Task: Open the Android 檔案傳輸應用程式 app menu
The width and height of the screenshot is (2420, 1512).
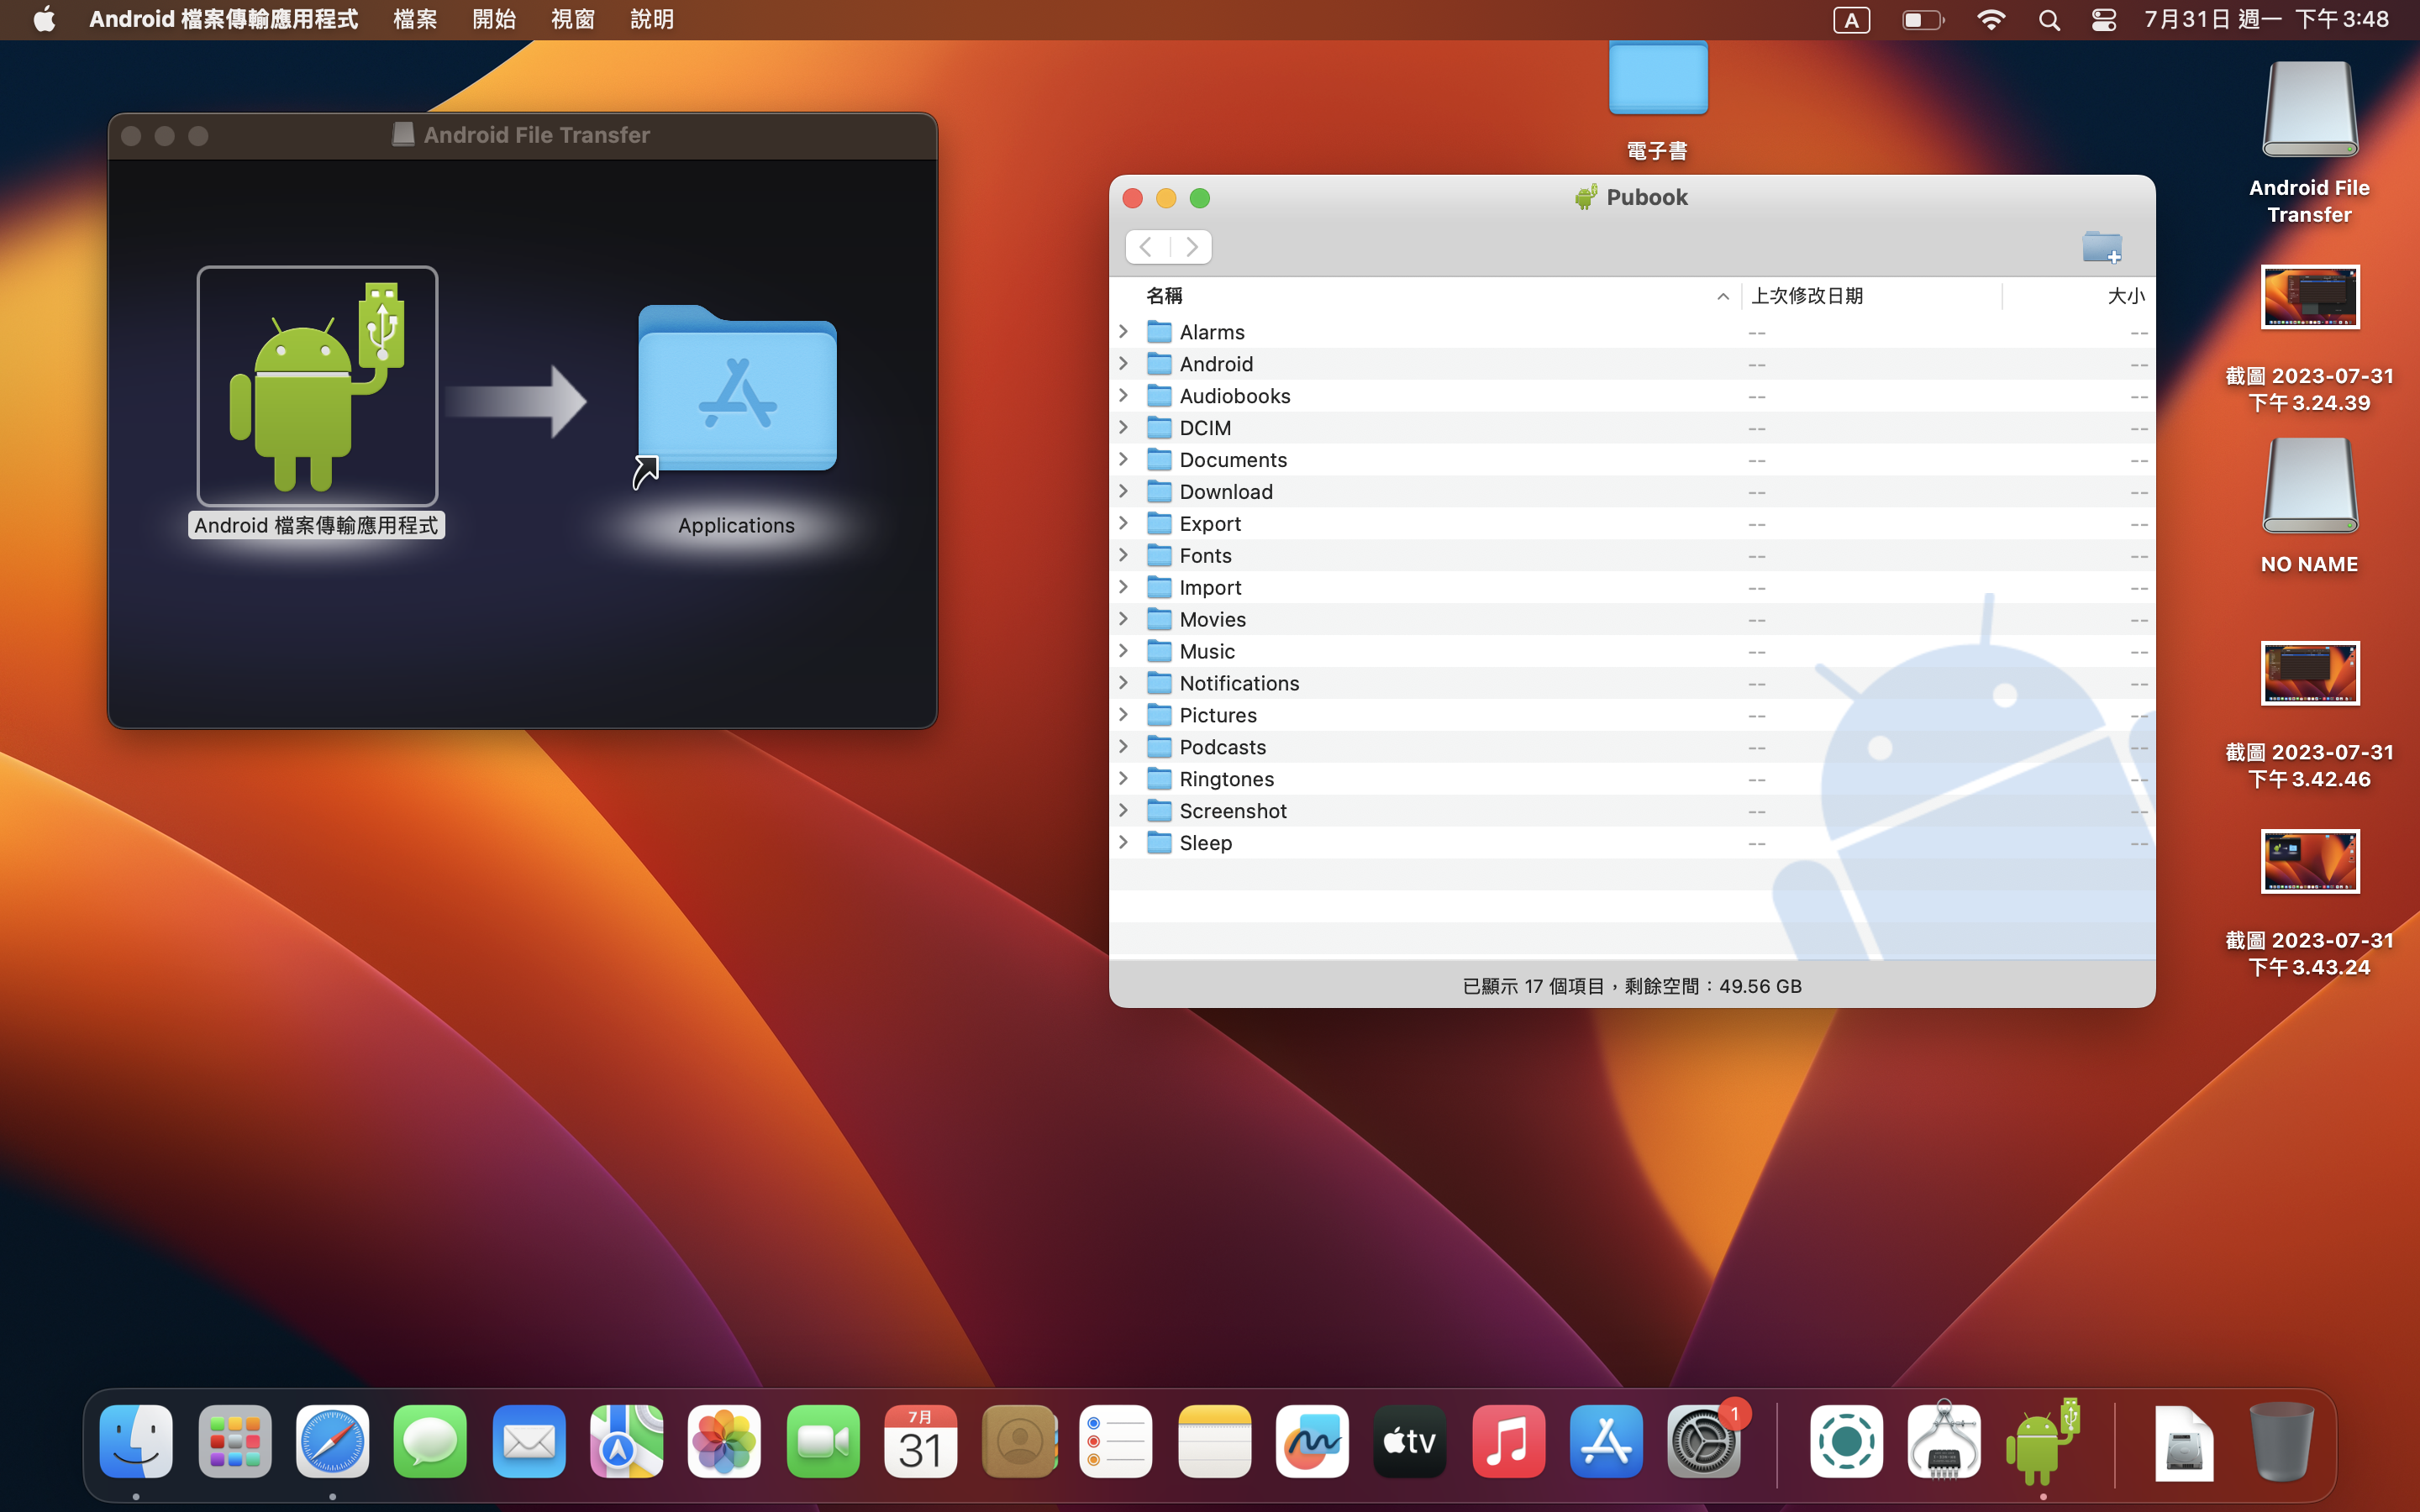Action: [223, 20]
